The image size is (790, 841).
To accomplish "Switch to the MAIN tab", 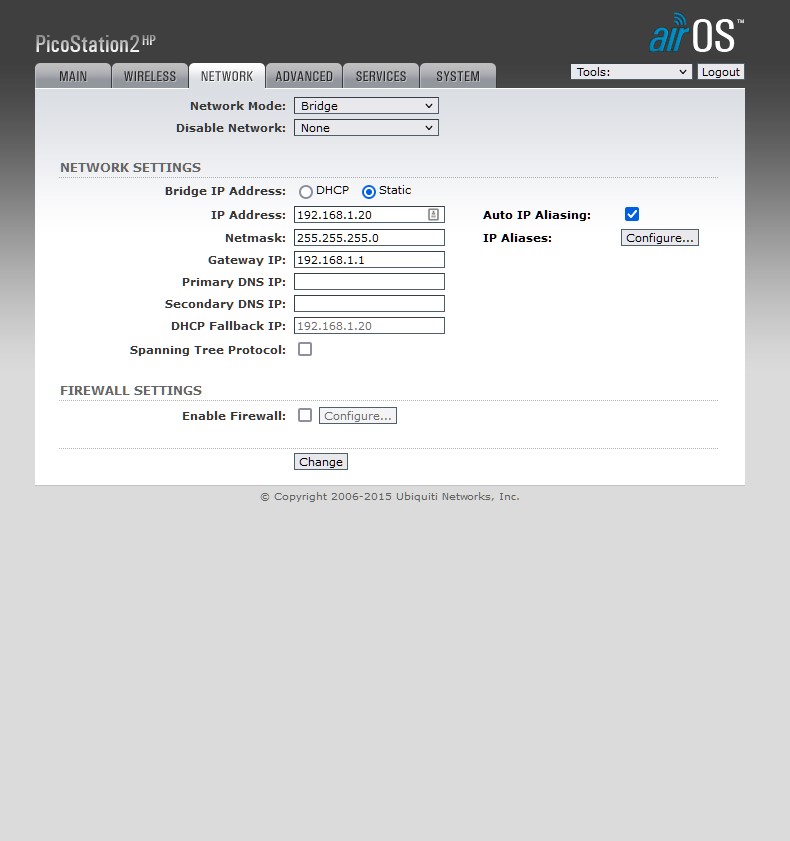I will pos(73,76).
